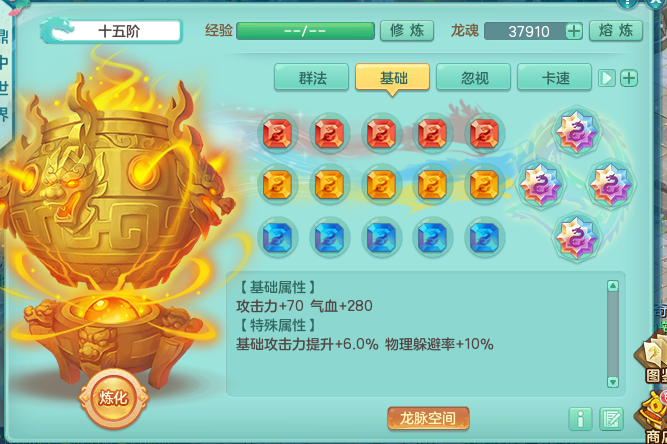
Task: Select the last orange dragon gem
Action: 484,185
